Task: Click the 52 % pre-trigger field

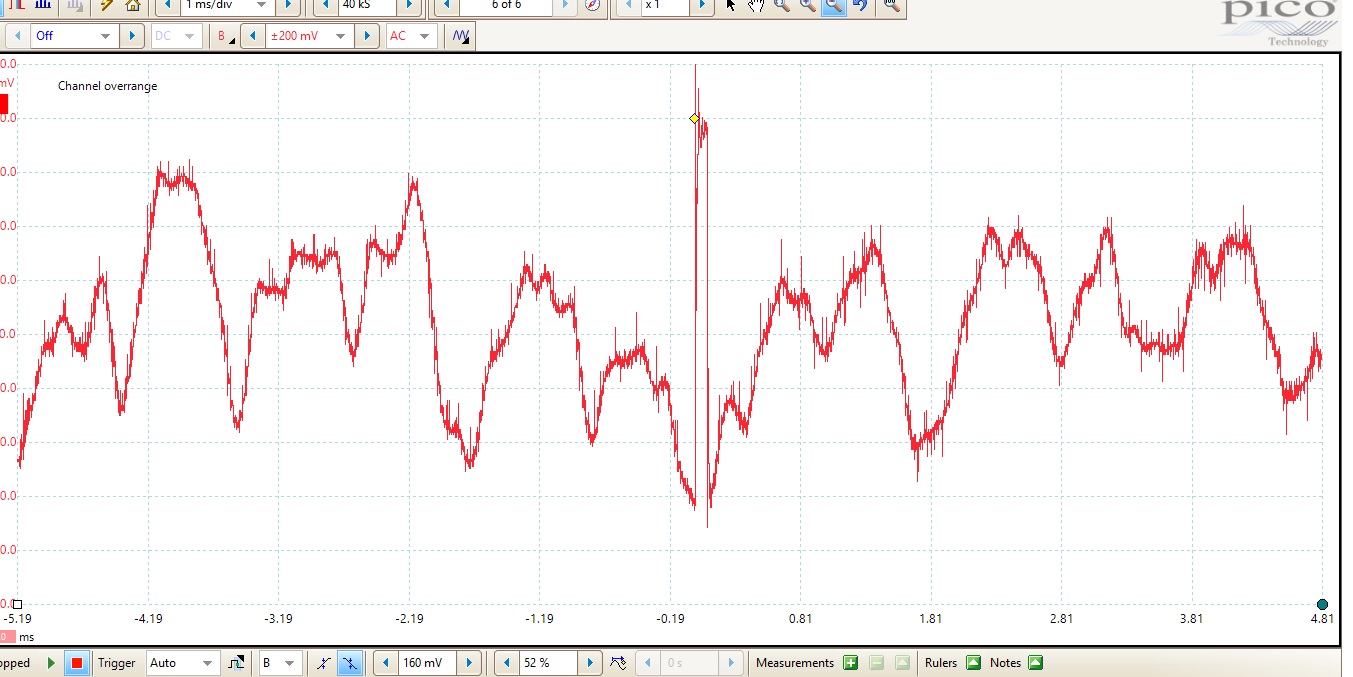Action: point(549,663)
